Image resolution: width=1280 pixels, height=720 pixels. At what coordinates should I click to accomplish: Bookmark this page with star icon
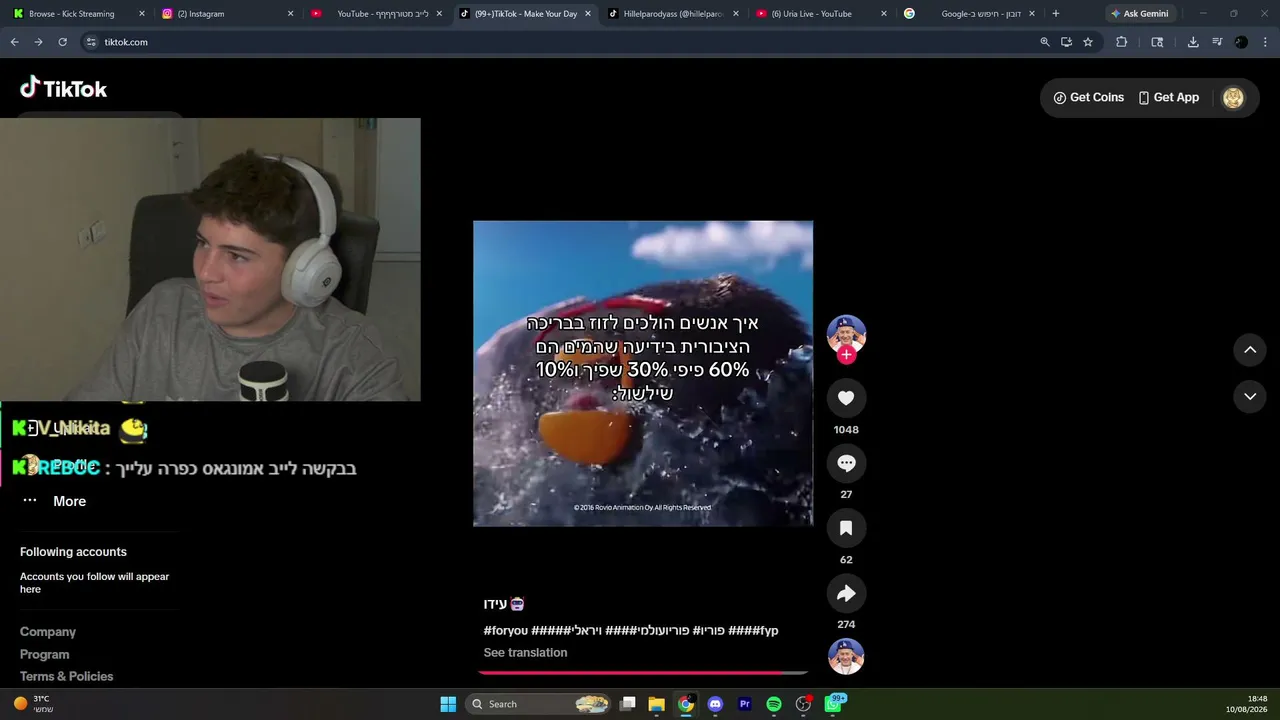pyautogui.click(x=1088, y=42)
